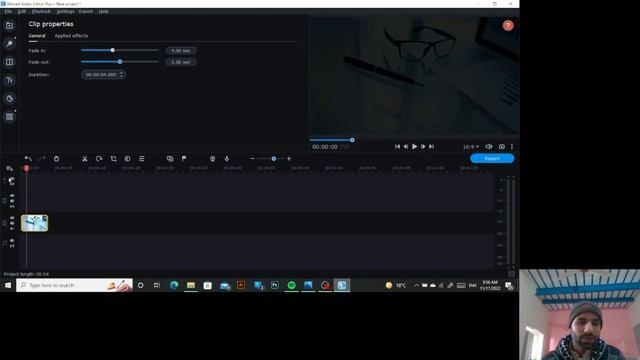Click the preview volume speaker icon

coord(489,147)
